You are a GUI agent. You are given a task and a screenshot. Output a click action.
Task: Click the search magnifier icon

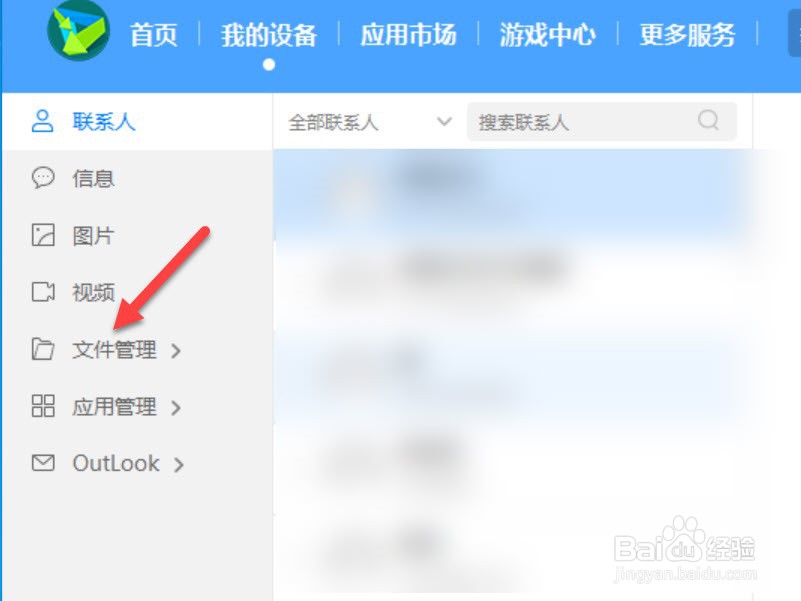[x=708, y=121]
